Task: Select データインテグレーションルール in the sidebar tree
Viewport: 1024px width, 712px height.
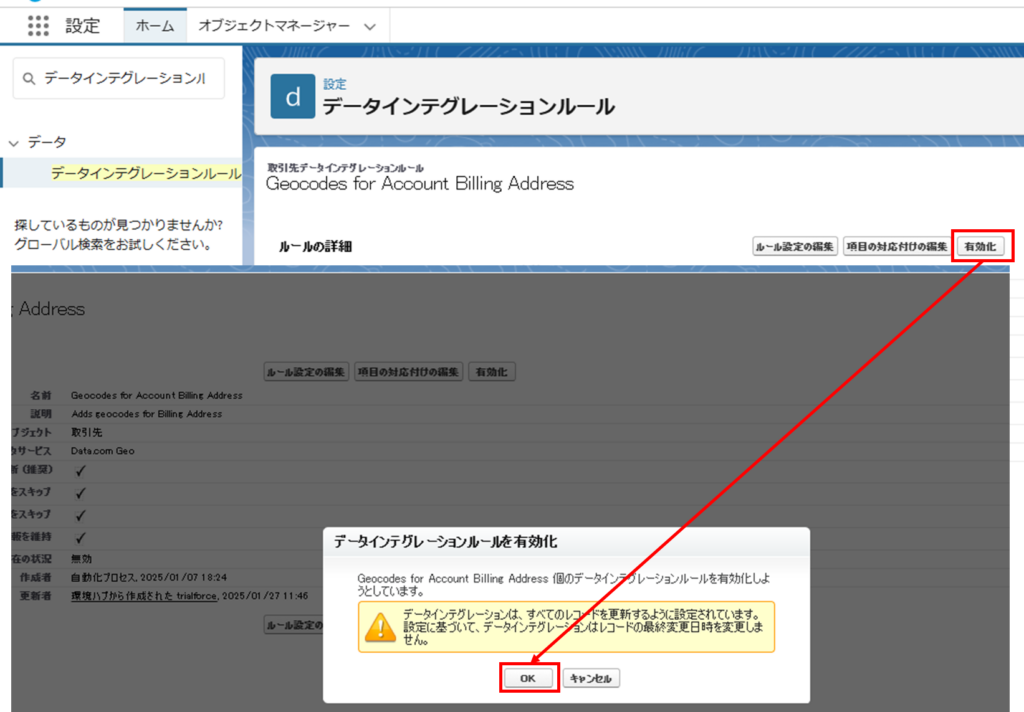Action: click(x=145, y=174)
